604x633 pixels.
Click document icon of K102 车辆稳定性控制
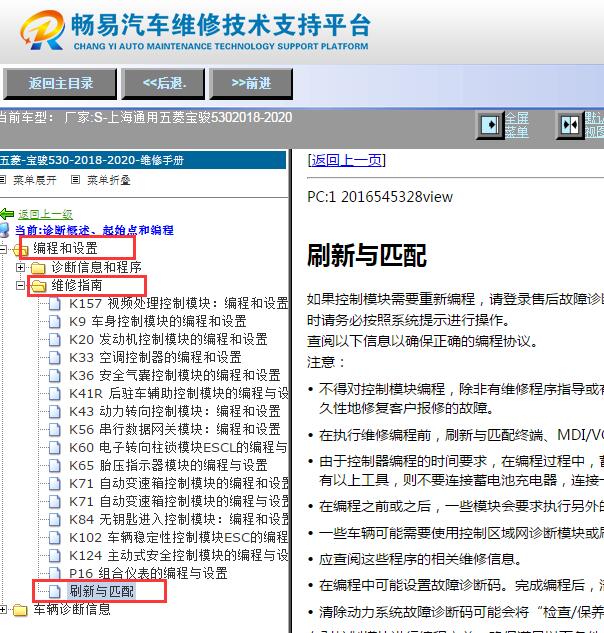click(55, 538)
